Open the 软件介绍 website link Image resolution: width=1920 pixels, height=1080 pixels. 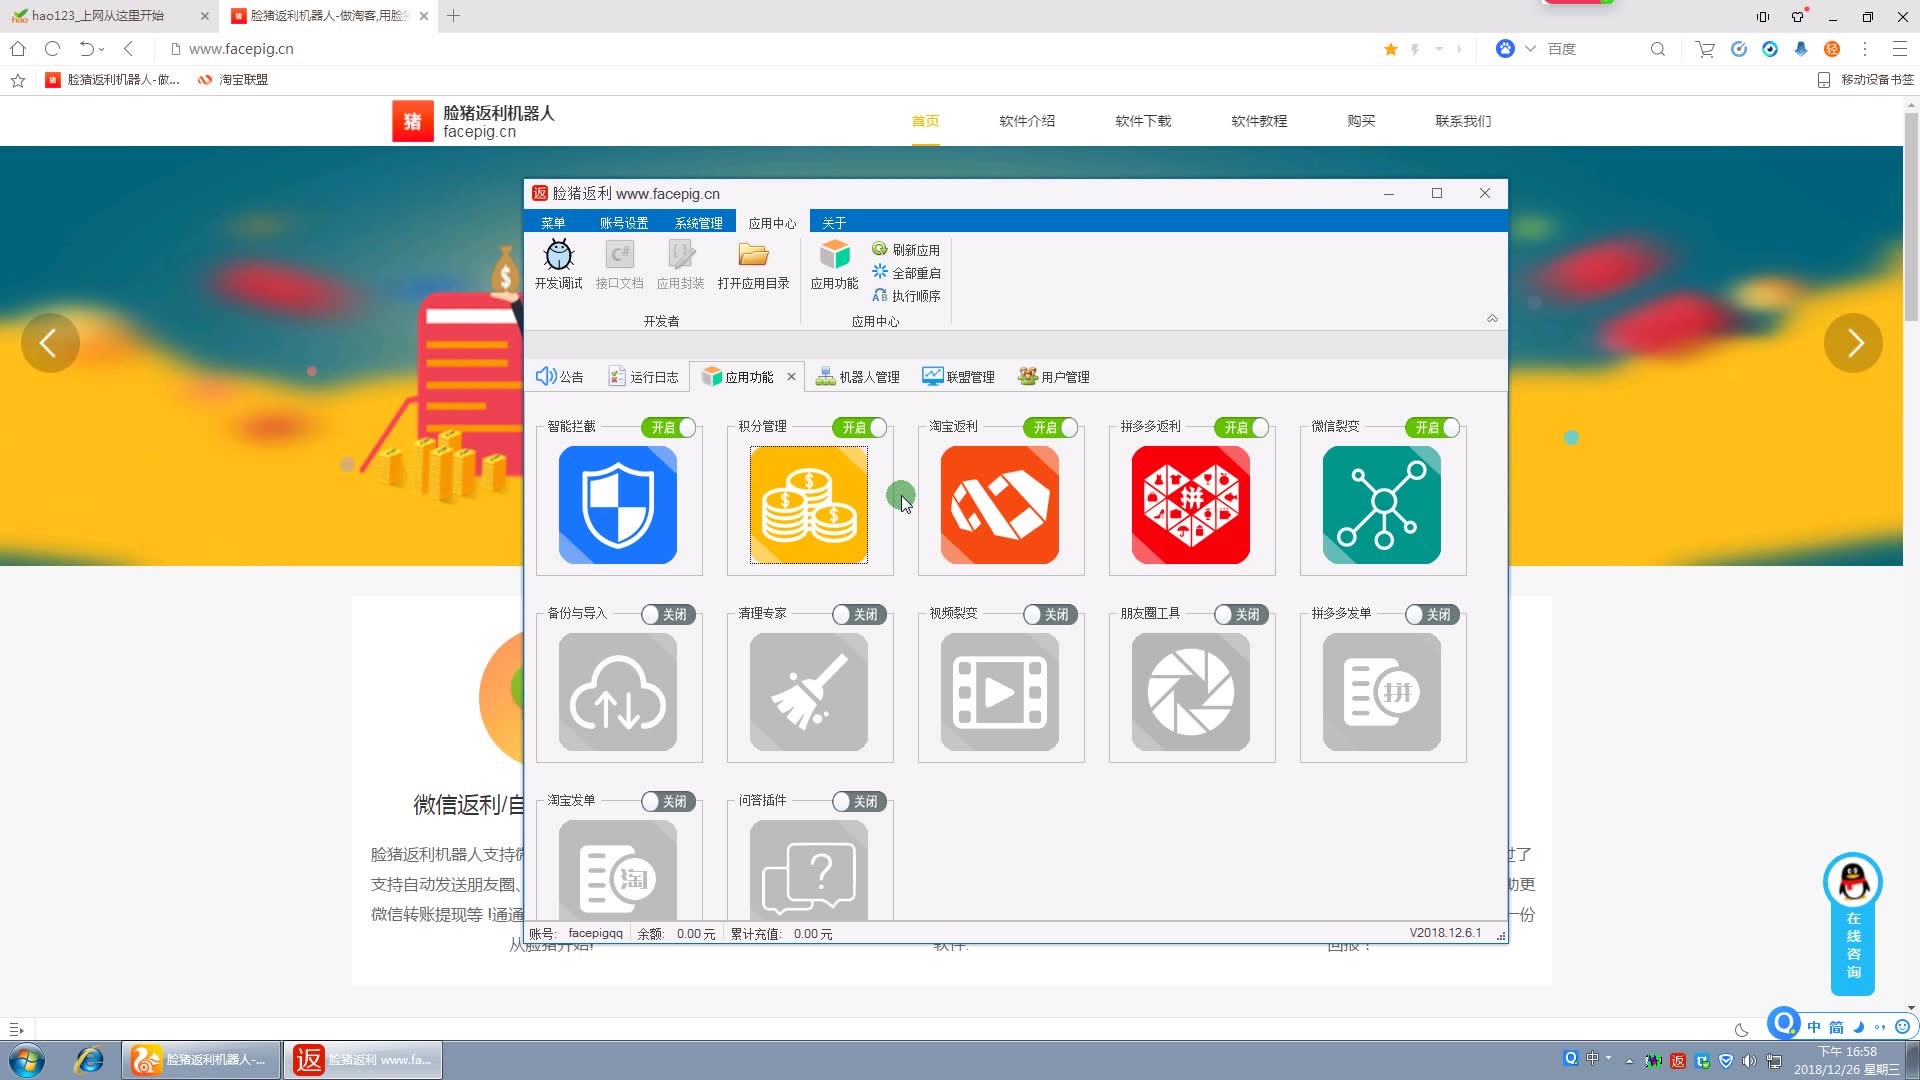[x=1027, y=121]
